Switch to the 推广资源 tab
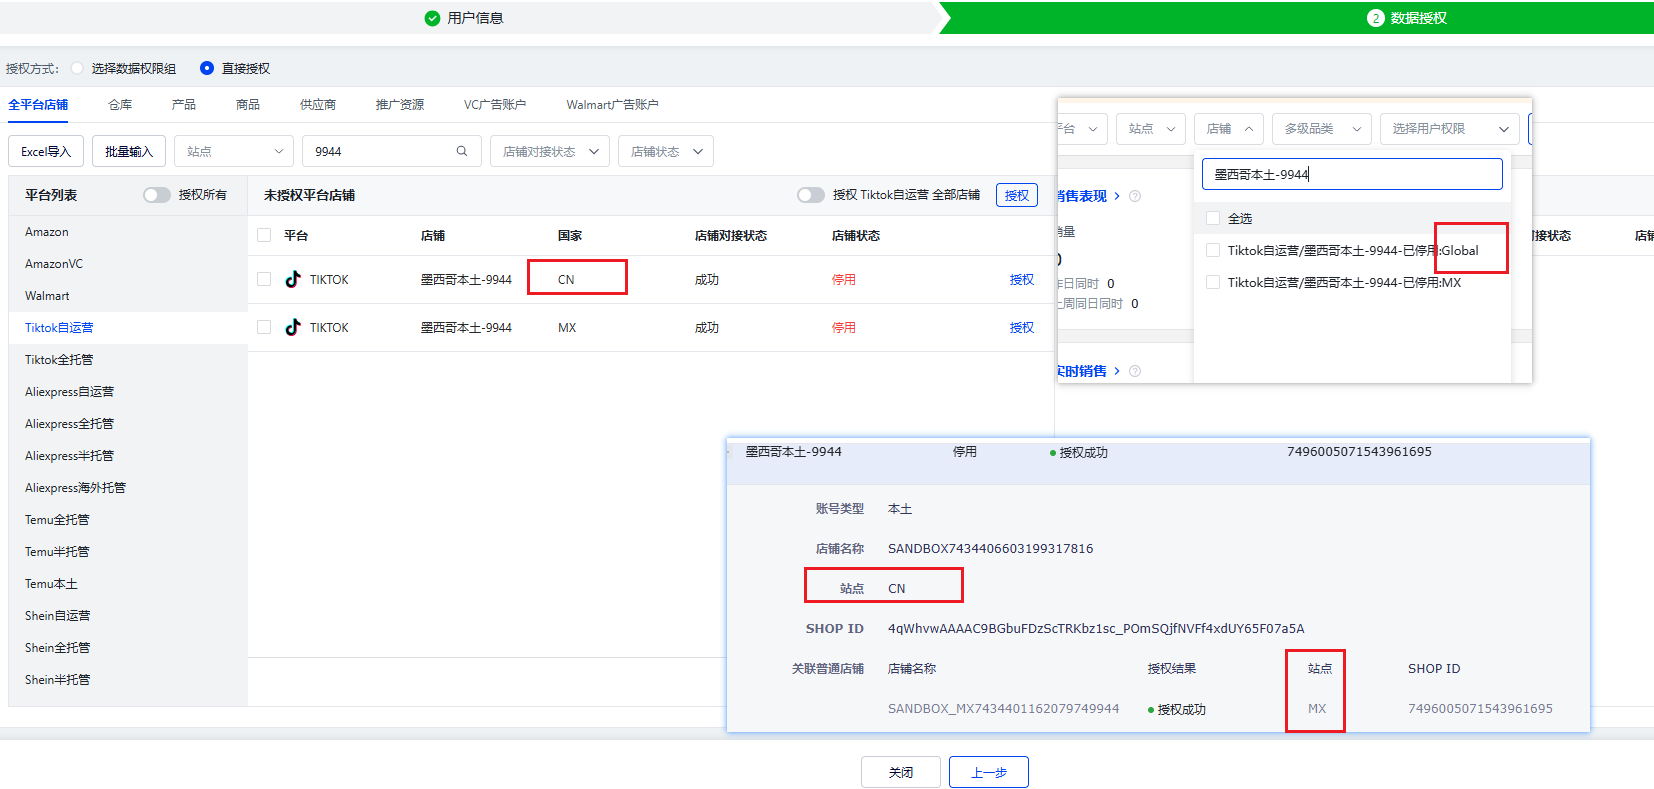The image size is (1654, 789). 400,104
